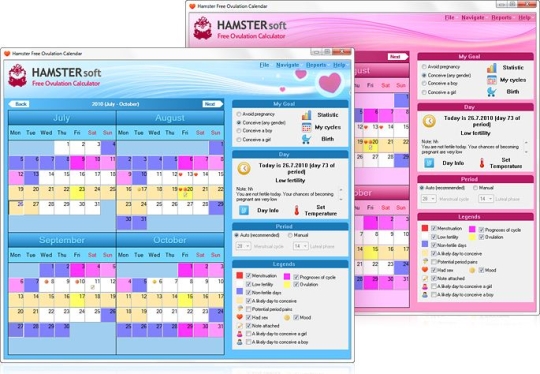Screen dimensions: 540x374
Task: Open File menu in blue window
Action: coord(264,65)
